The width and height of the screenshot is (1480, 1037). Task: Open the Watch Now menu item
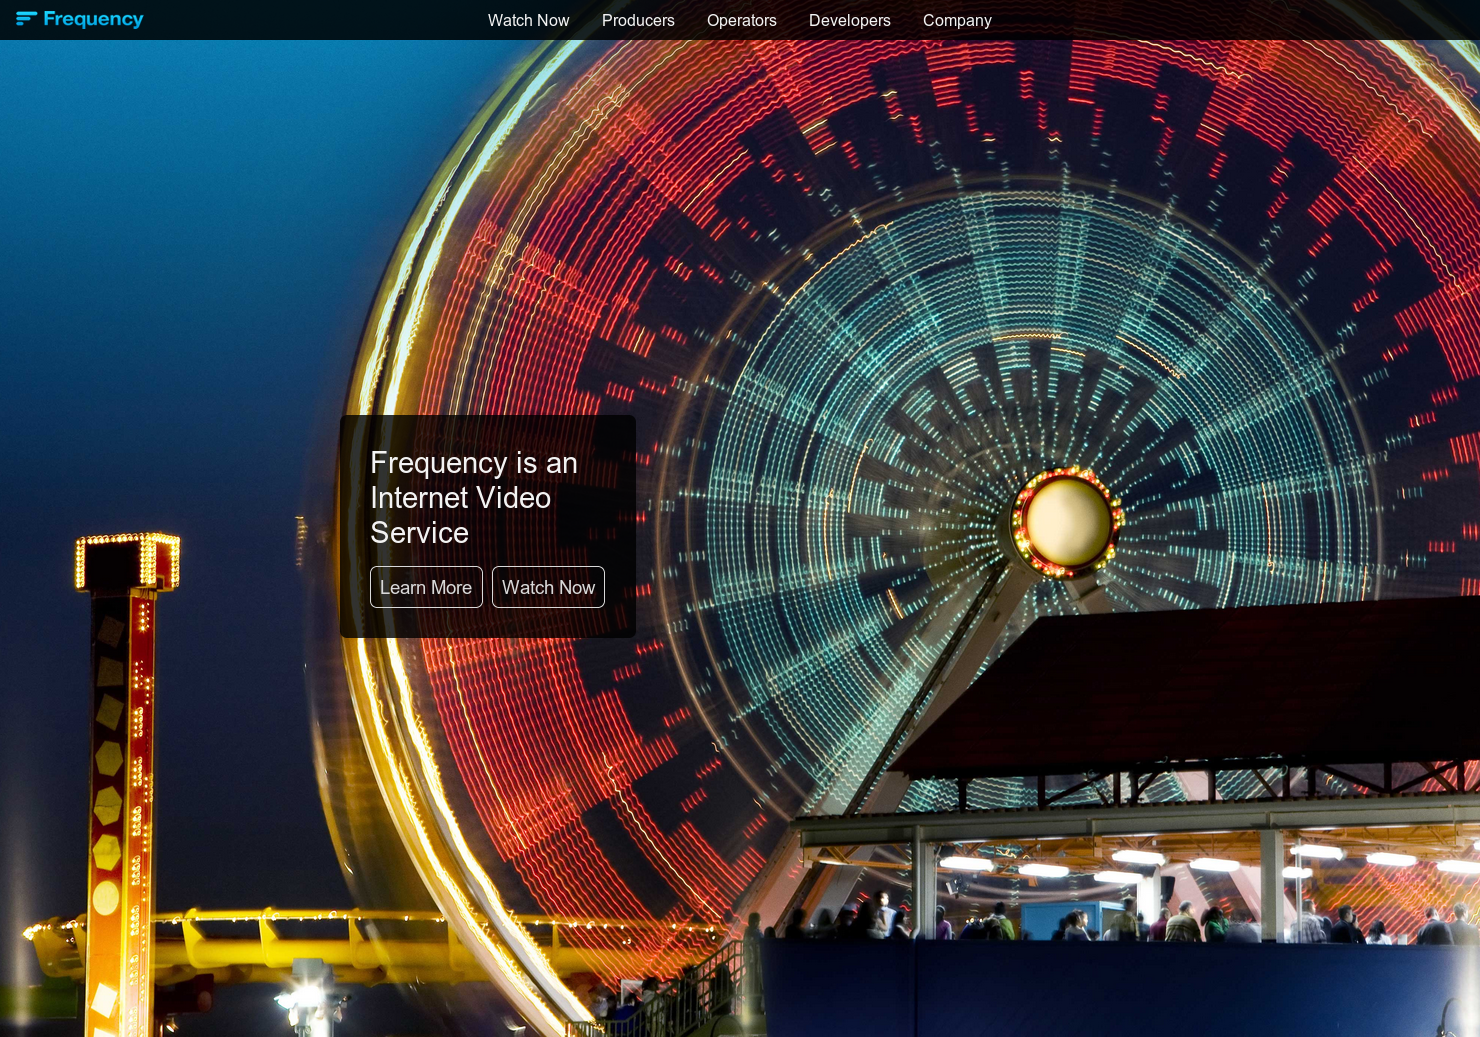click(x=528, y=20)
